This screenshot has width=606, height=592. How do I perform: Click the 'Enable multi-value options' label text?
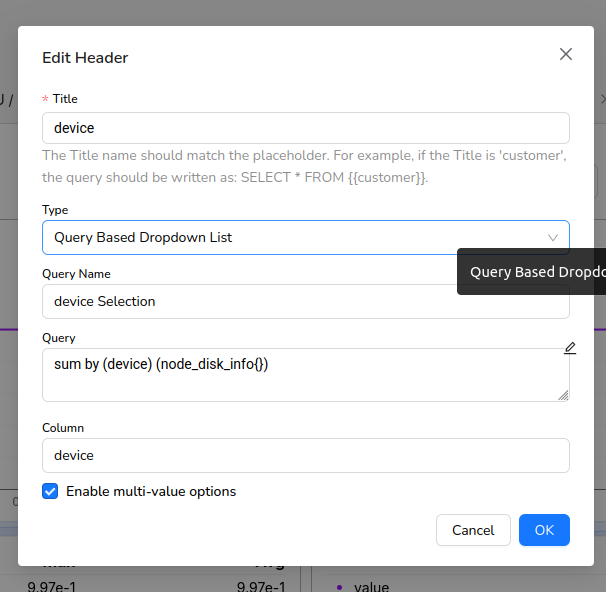point(151,491)
